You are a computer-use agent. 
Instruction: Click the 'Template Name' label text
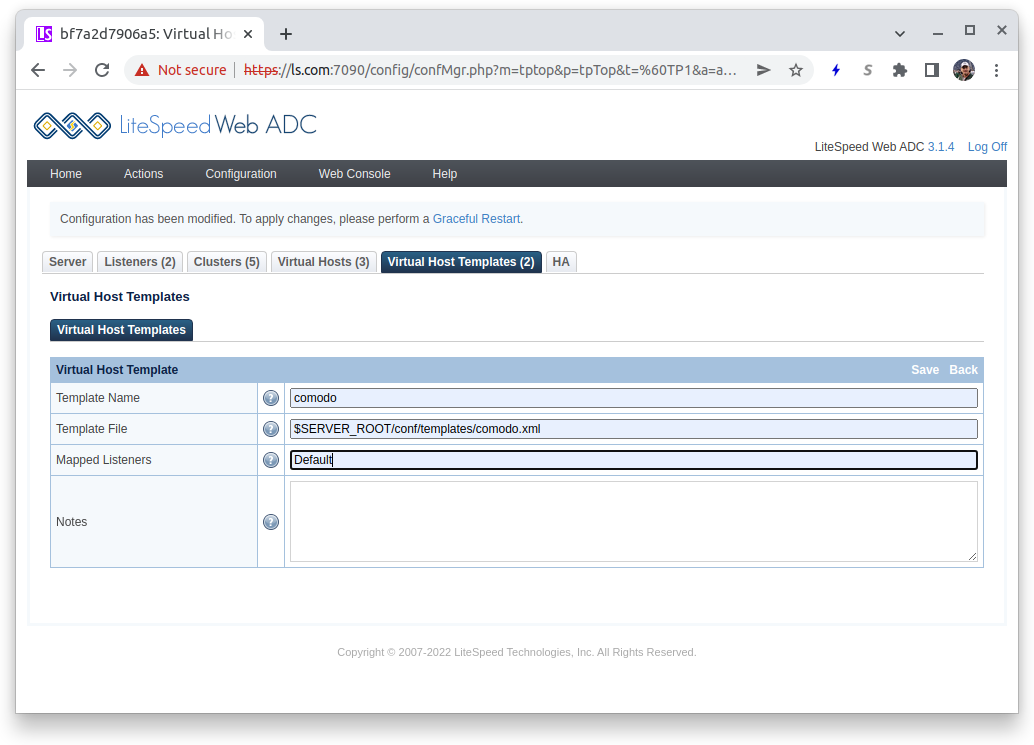coord(98,398)
